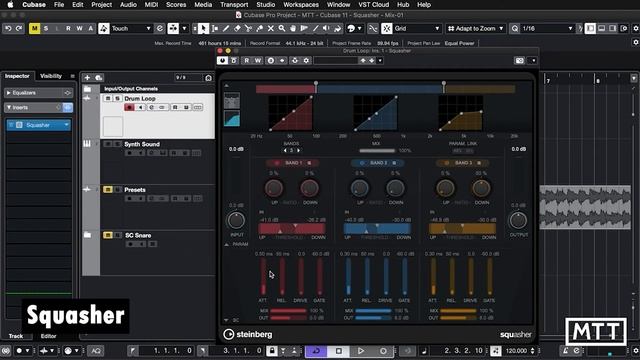Increase the number of BANDS with right arrow
640x360 pixels.
coord(298,151)
